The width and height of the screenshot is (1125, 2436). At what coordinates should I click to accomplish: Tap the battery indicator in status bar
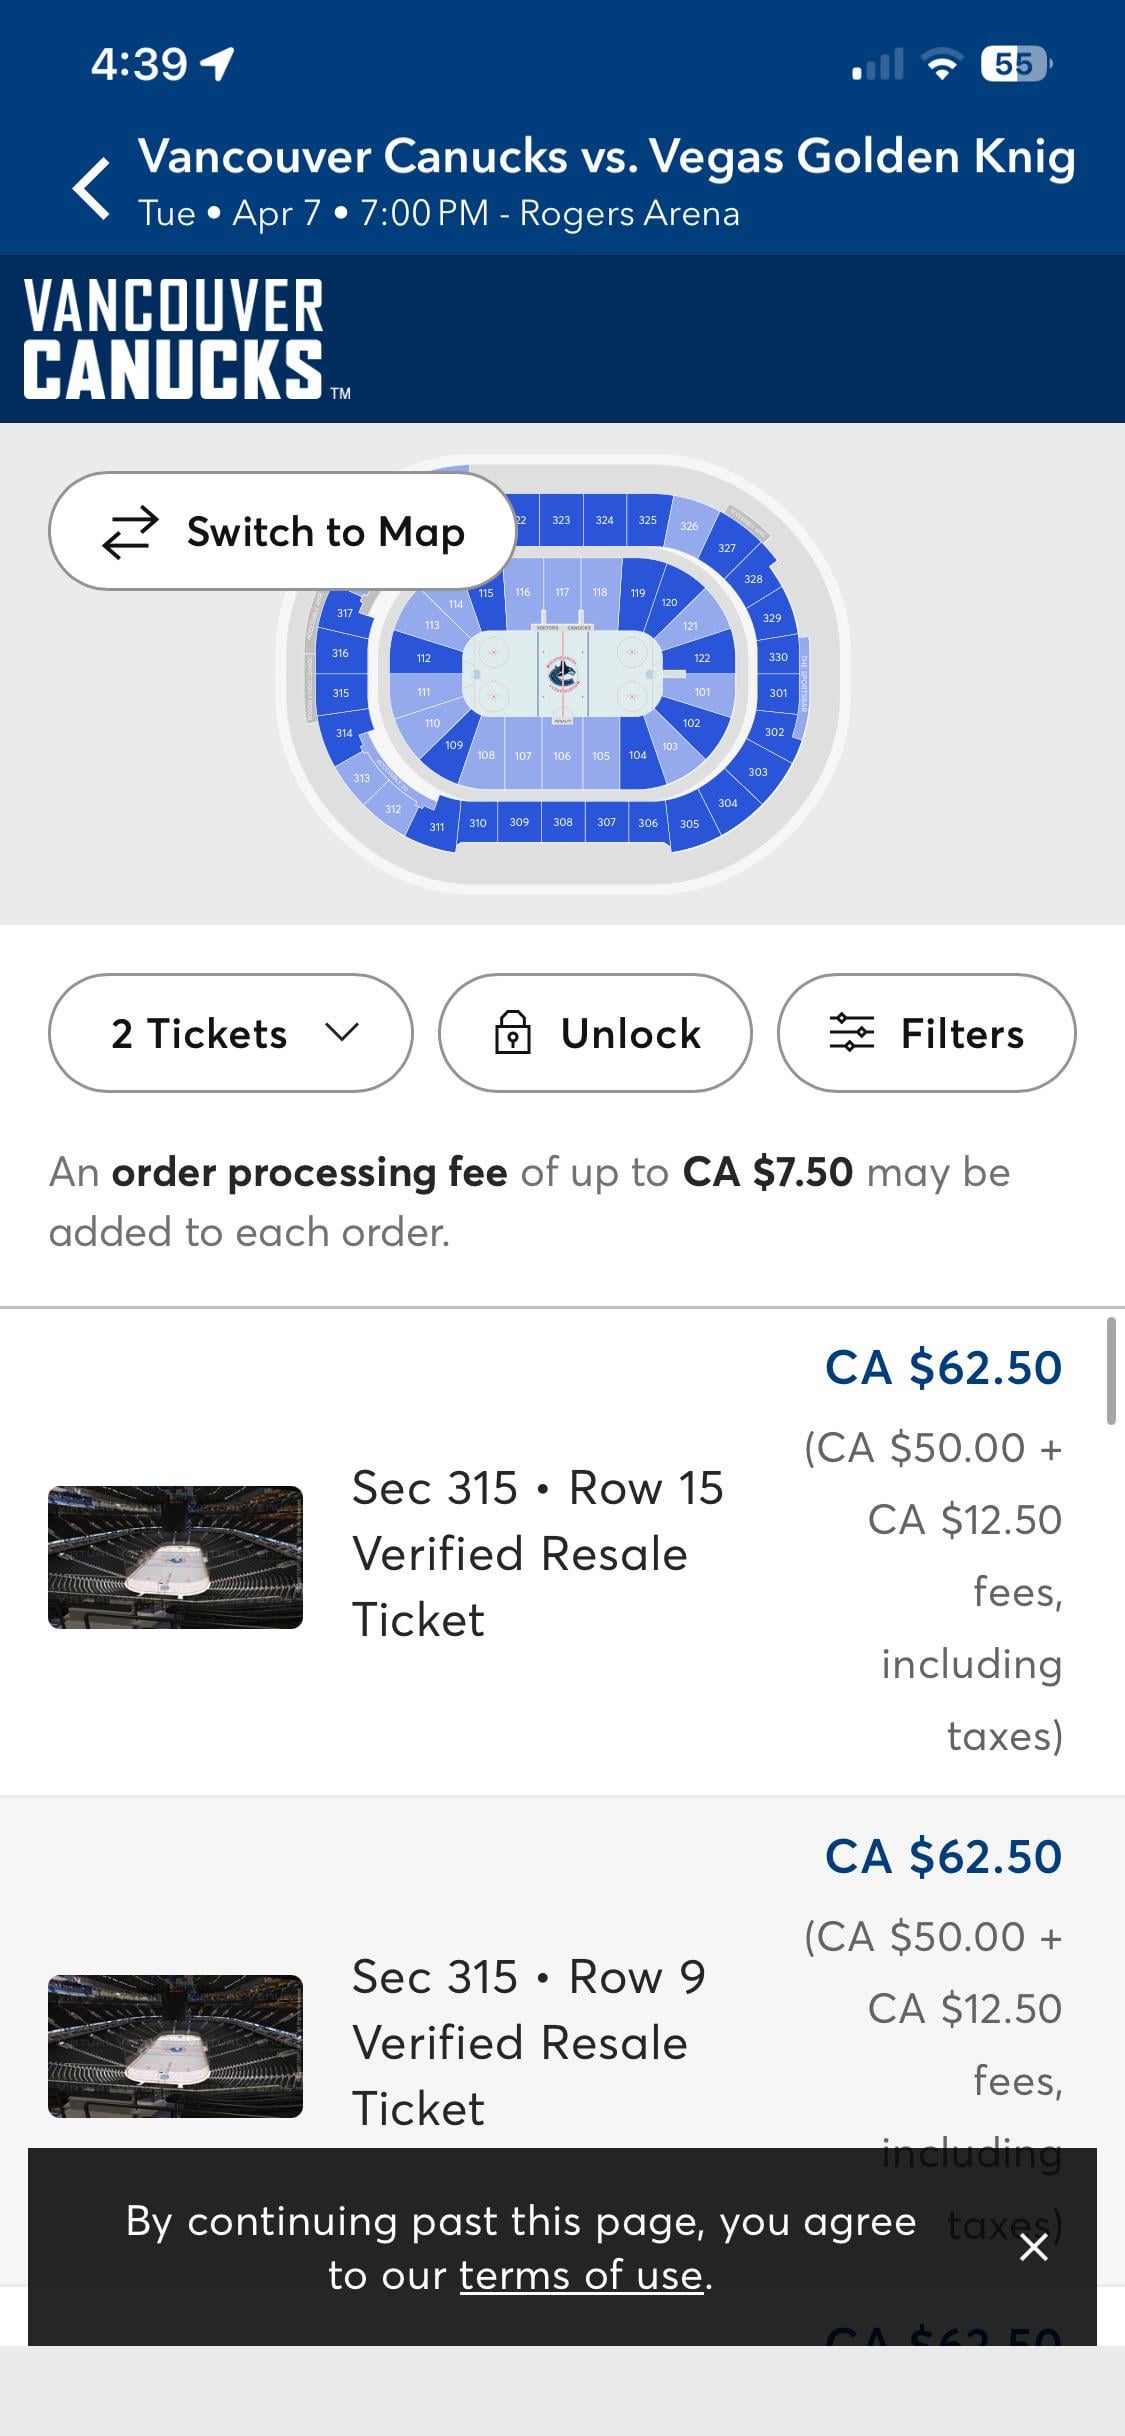pyautogui.click(x=1014, y=65)
